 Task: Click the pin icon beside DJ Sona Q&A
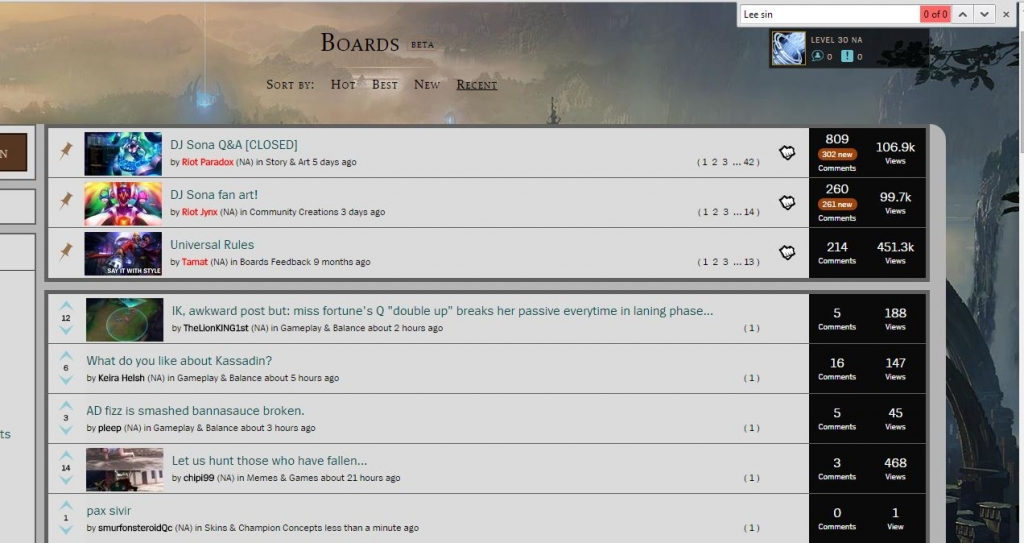click(66, 152)
